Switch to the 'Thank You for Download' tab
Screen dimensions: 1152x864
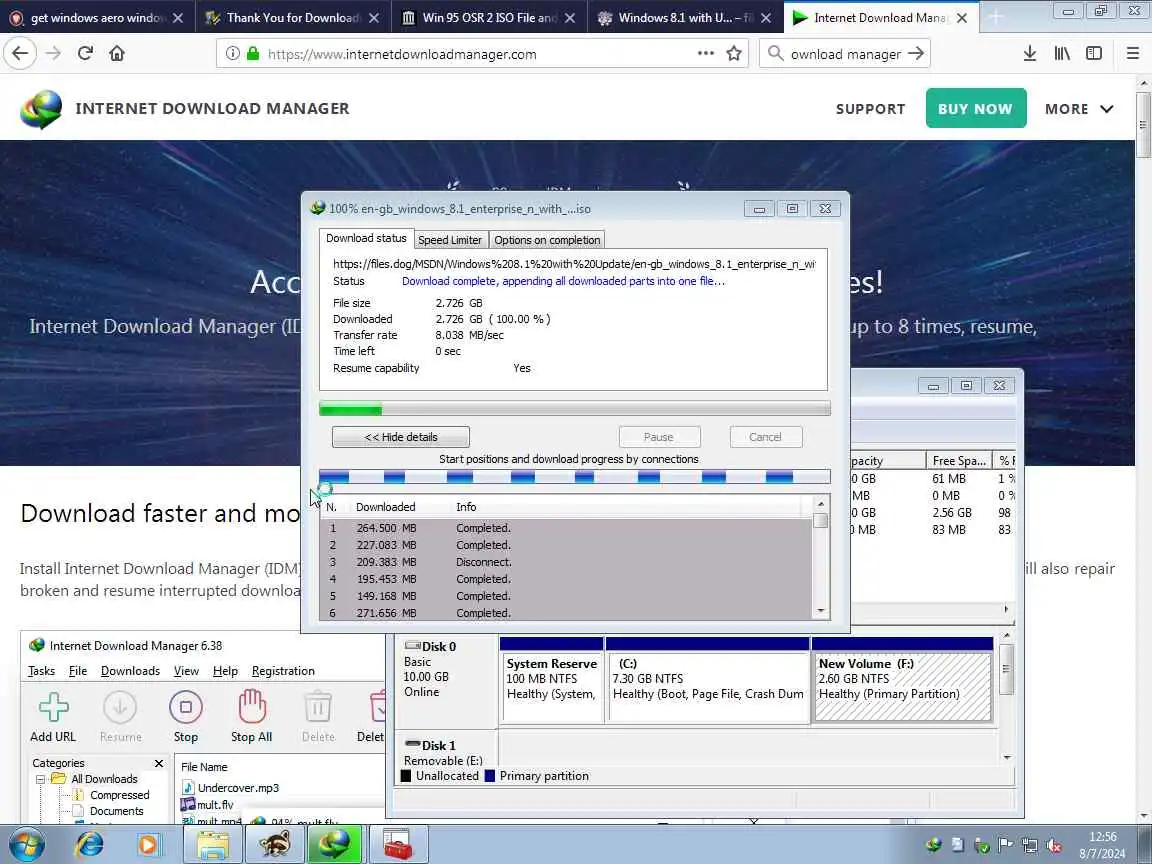coord(283,18)
